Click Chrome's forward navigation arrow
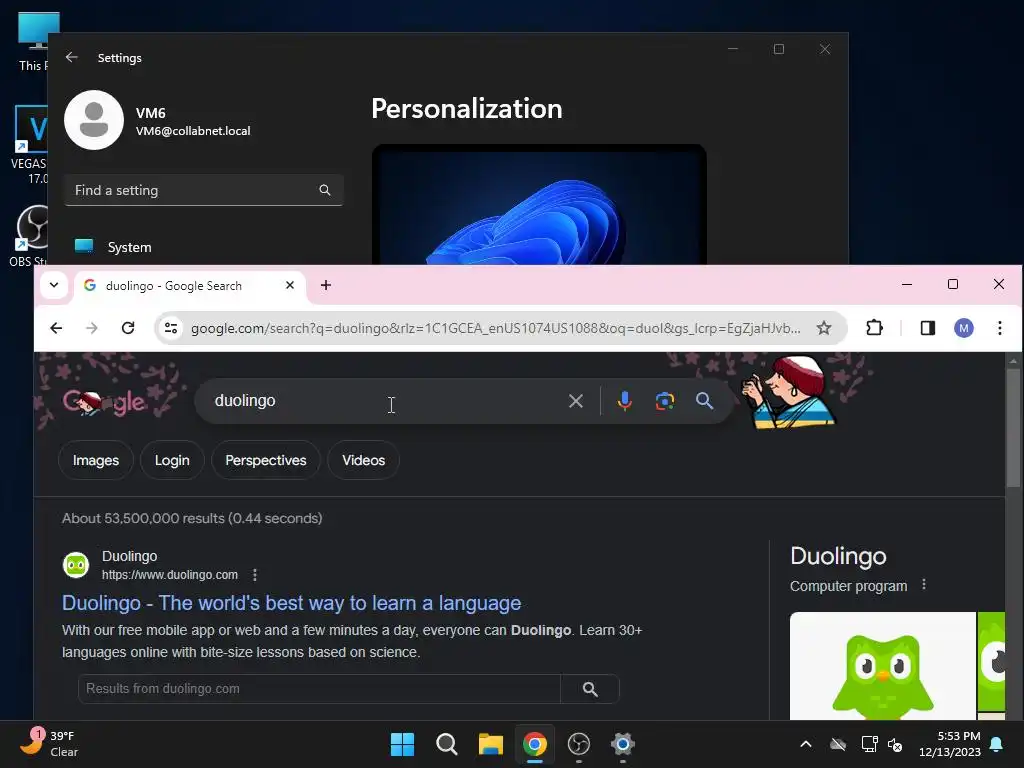This screenshot has height=768, width=1024. [92, 328]
